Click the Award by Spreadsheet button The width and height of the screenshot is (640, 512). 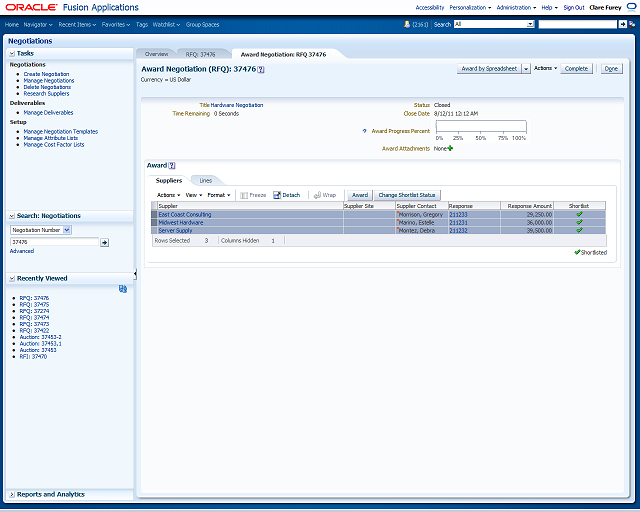[x=489, y=69]
